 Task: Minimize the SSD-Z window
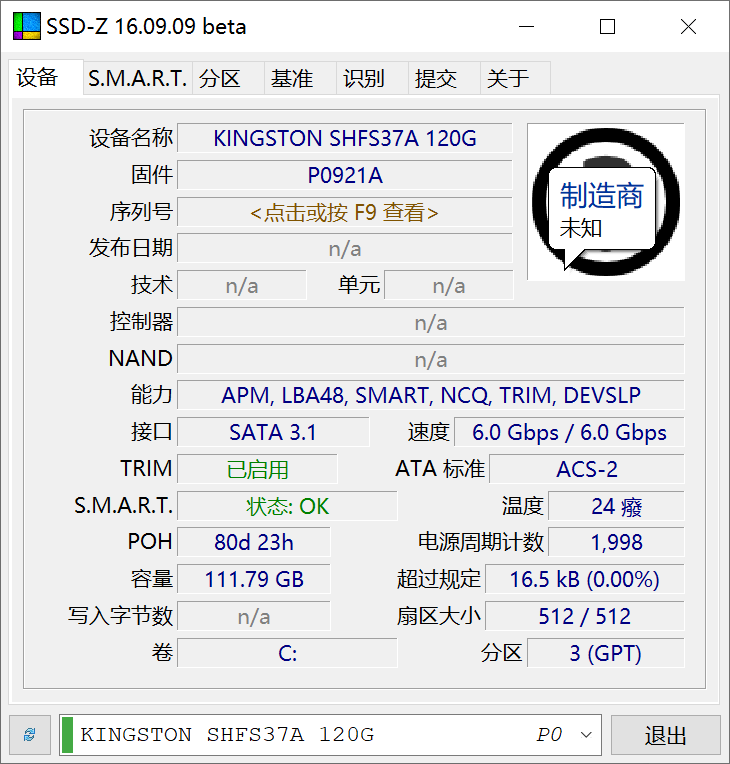(x=526, y=26)
